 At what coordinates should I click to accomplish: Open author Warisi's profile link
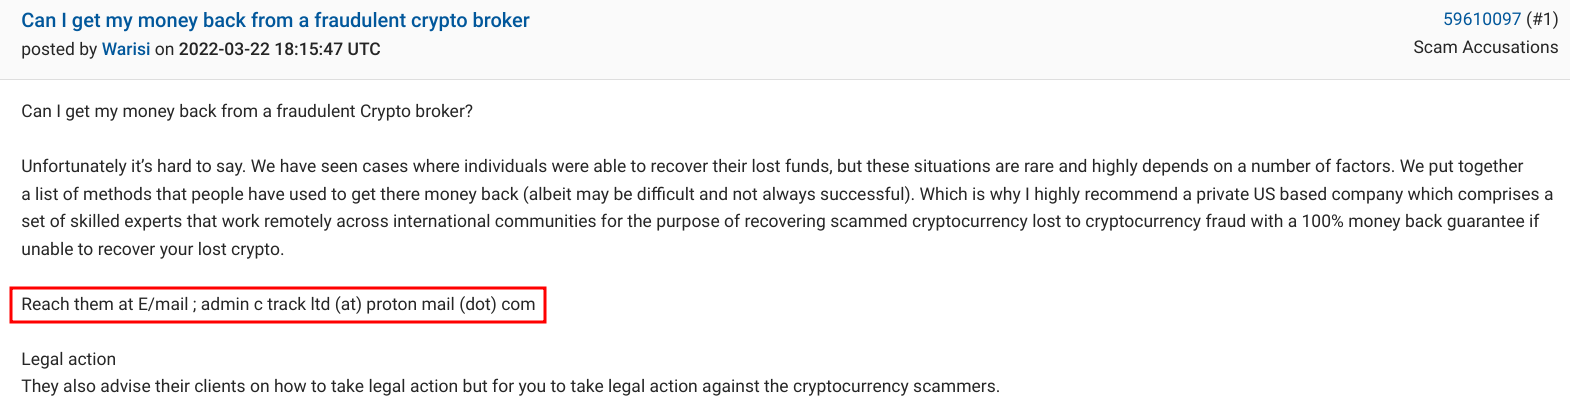pos(126,49)
